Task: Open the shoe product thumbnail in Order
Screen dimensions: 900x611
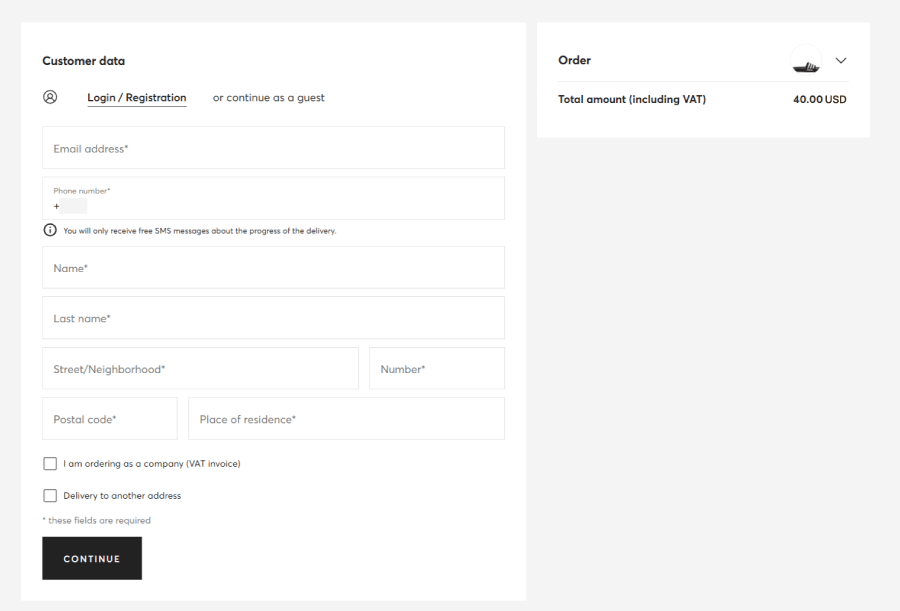Action: click(x=806, y=60)
